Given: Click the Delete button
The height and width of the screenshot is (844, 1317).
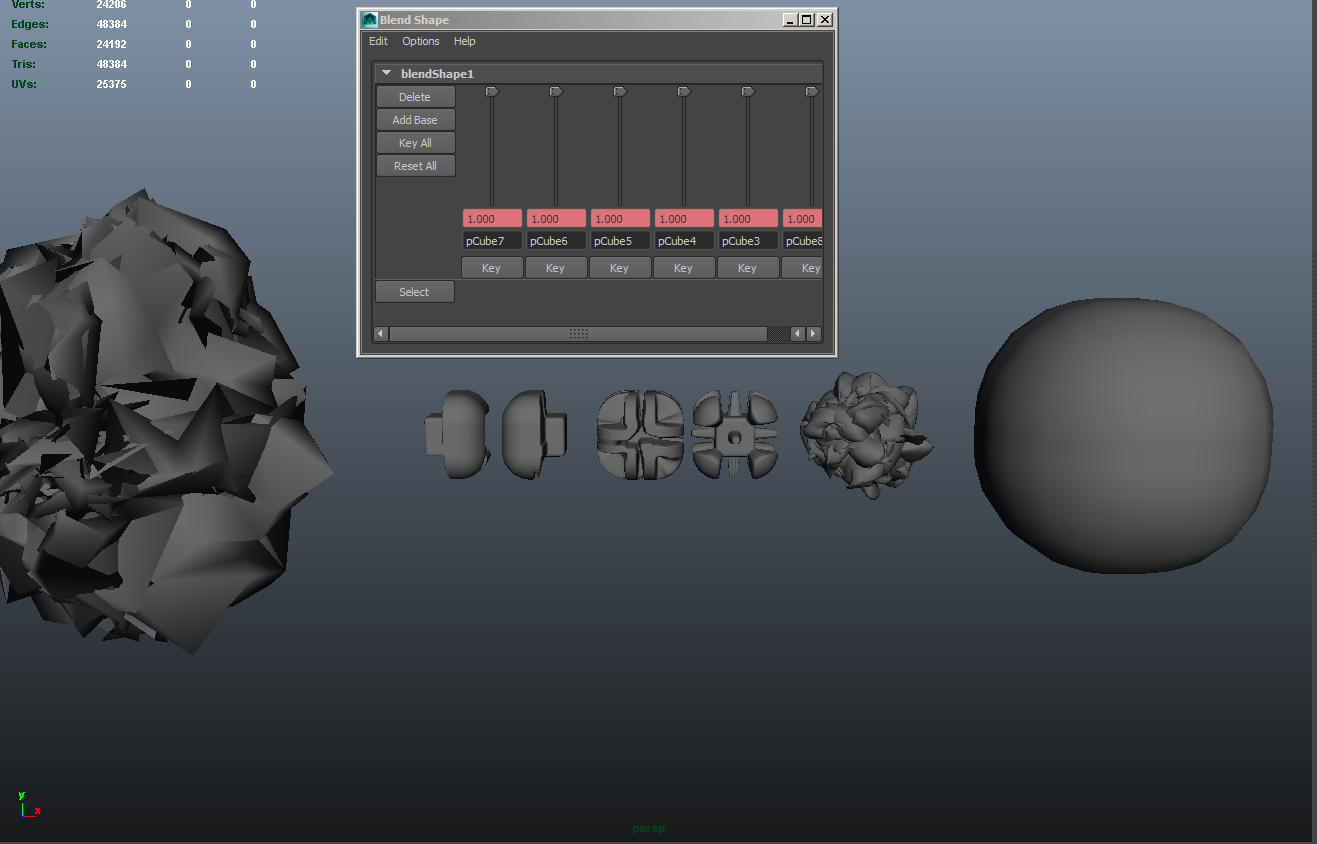Looking at the screenshot, I should (x=415, y=96).
